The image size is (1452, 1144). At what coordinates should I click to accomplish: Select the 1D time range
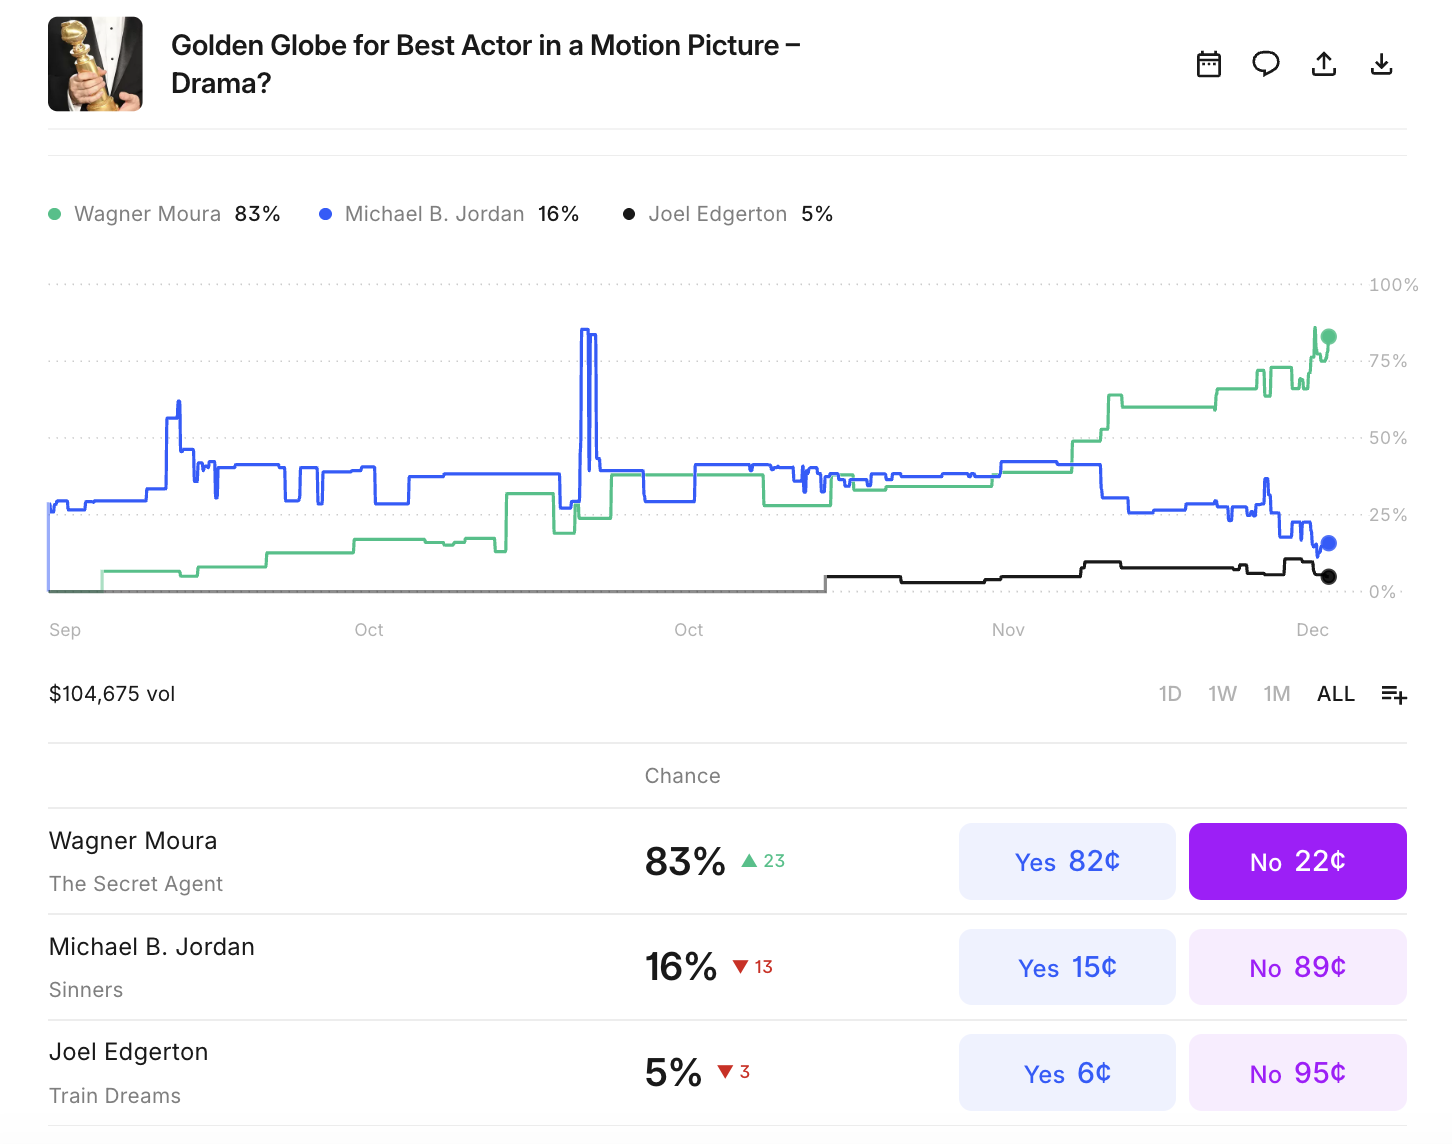(x=1170, y=694)
